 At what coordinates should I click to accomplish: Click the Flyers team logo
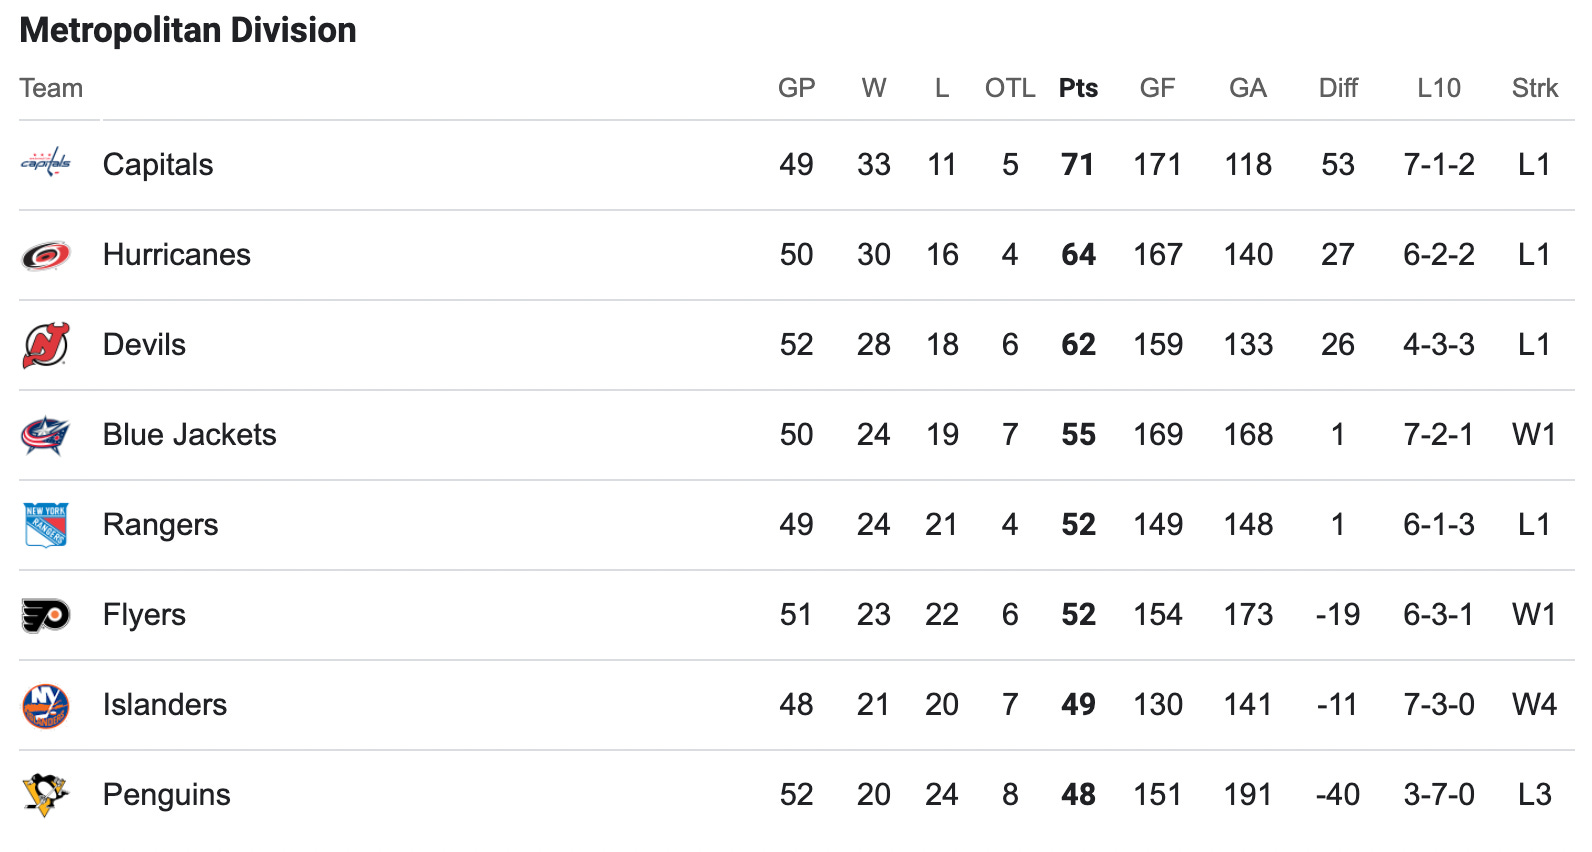(x=46, y=615)
